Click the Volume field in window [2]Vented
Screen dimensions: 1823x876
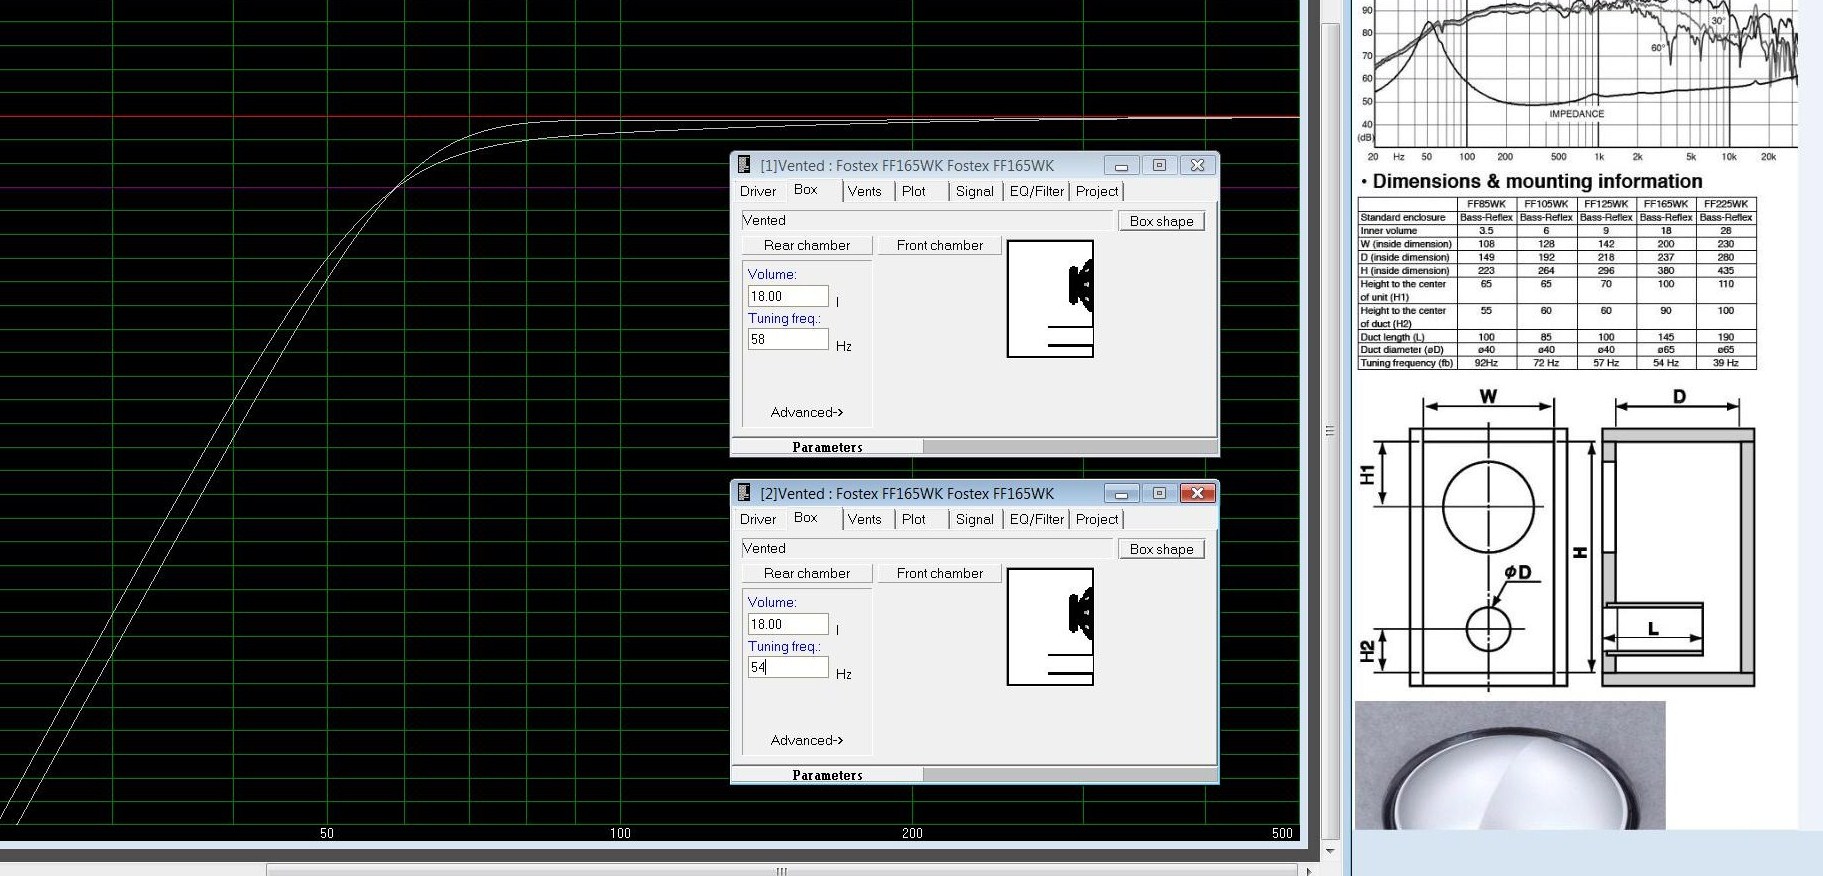pyautogui.click(x=788, y=624)
